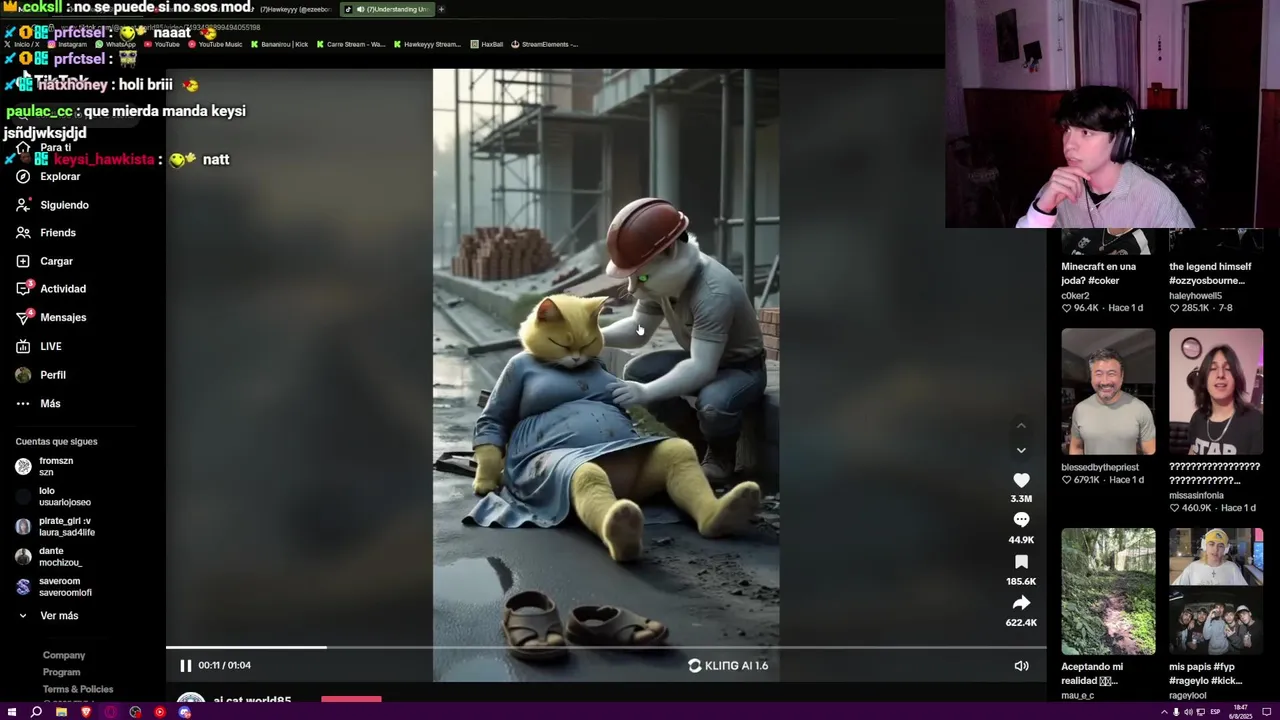Open LIVE section

(51, 346)
